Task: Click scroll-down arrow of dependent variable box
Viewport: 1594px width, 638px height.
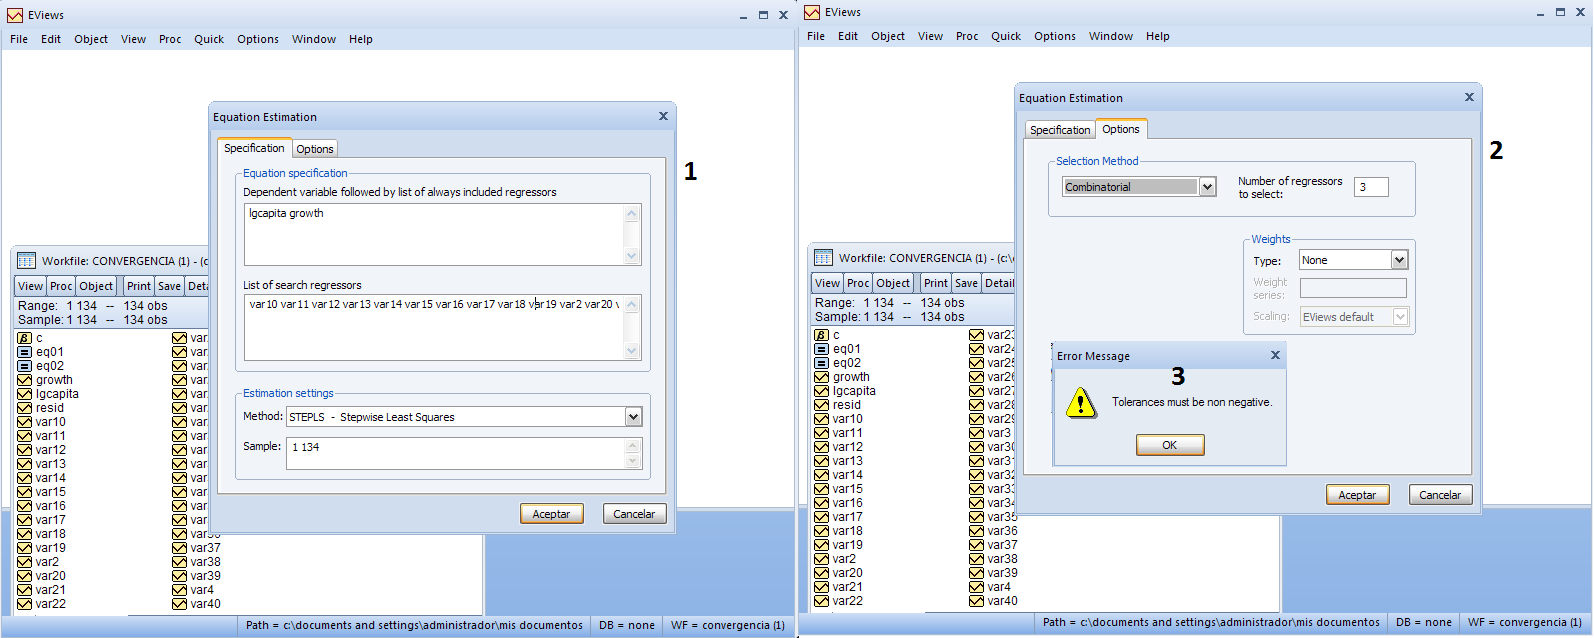Action: coord(631,256)
